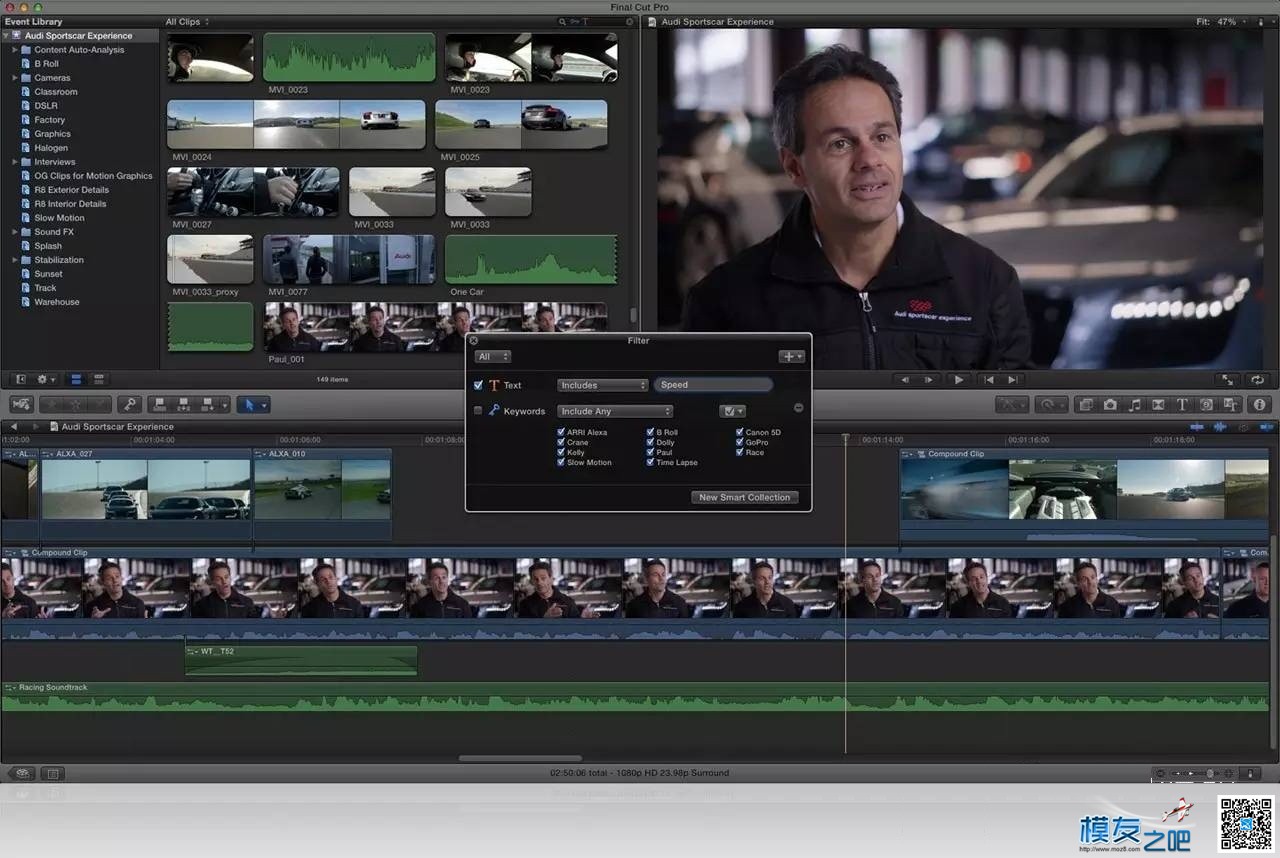This screenshot has width=1280, height=858.
Task: Switch browser to filmstrip view
Action: tap(75, 380)
